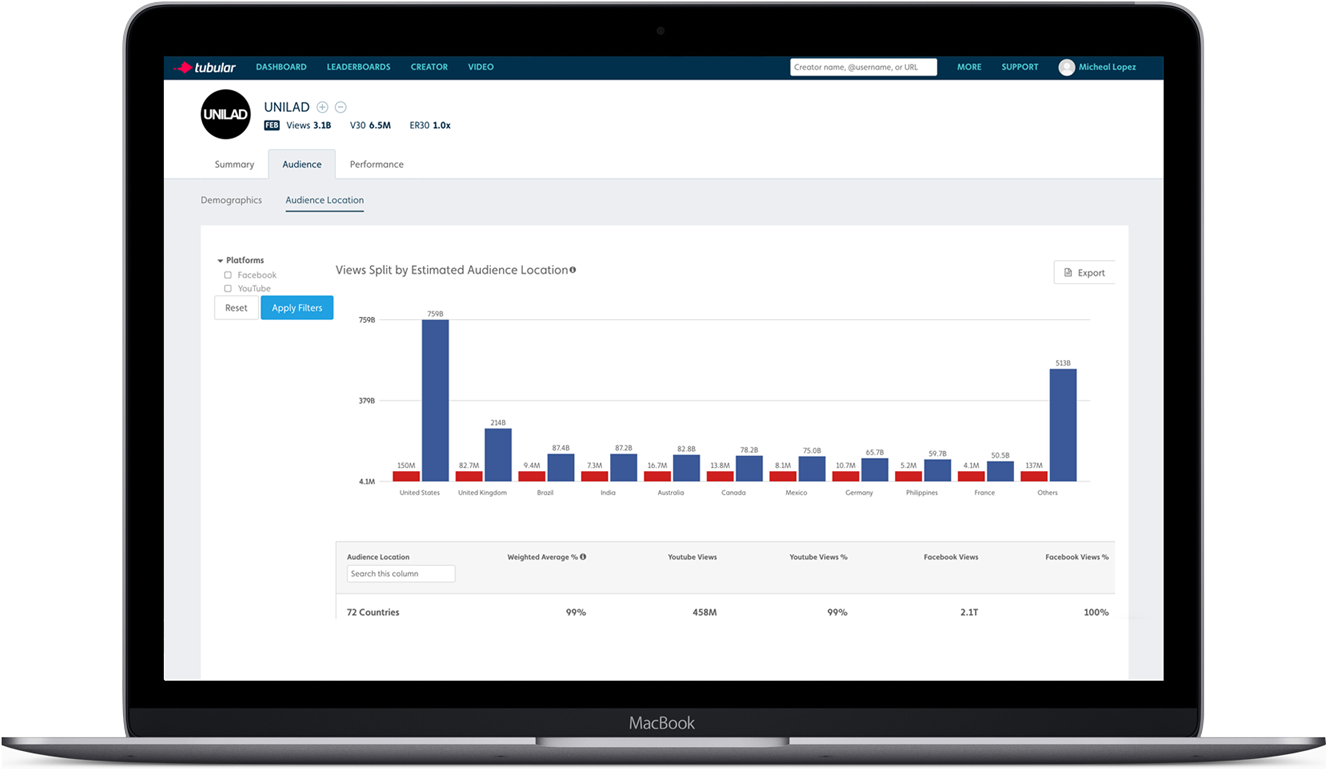Select the Audience Location sub-tab
This screenshot has width=1327, height=769.
pyautogui.click(x=325, y=200)
